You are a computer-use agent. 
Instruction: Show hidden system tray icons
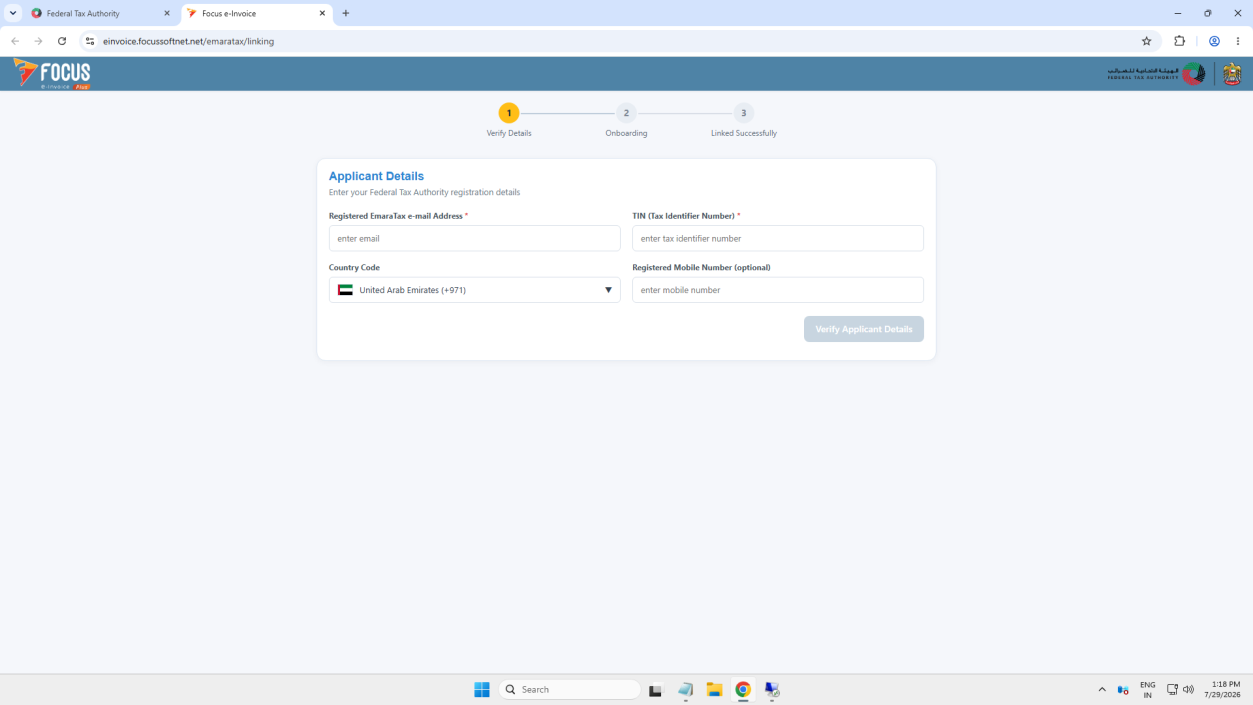click(1102, 689)
